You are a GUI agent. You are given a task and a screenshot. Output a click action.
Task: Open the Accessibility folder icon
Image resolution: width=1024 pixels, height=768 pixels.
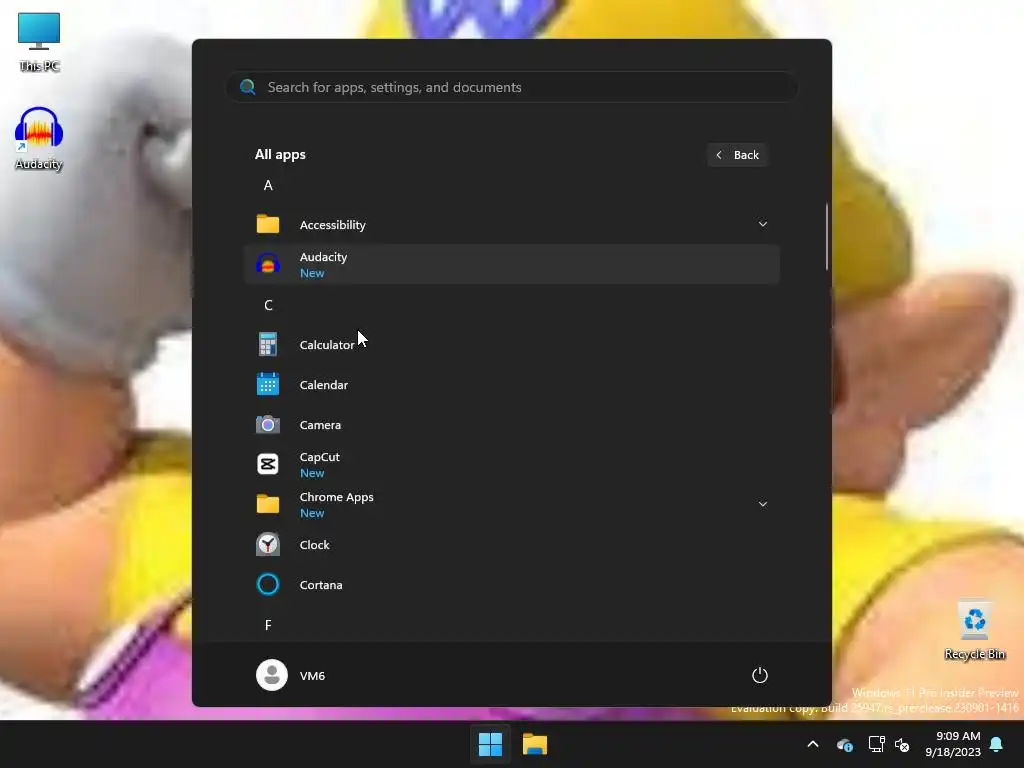[x=268, y=224]
